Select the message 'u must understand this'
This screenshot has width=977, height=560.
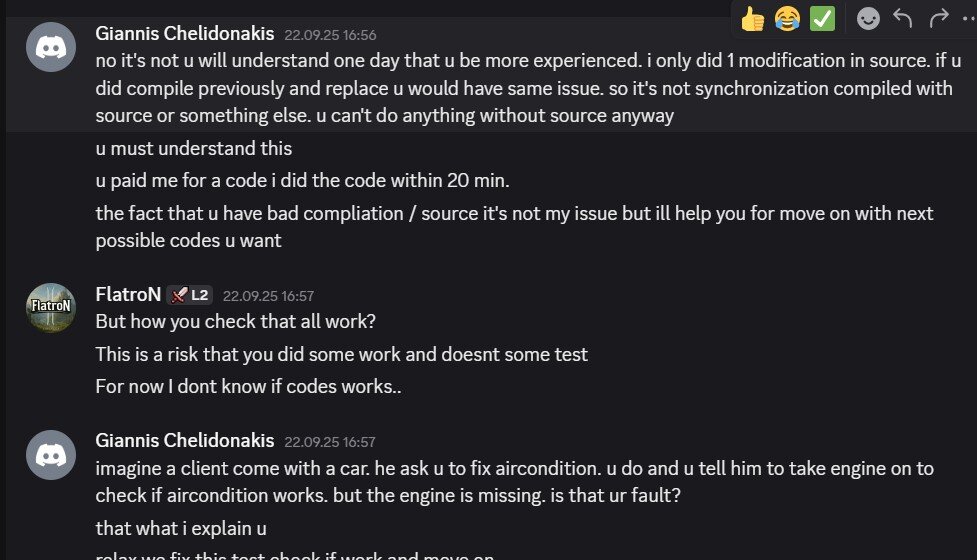[194, 148]
